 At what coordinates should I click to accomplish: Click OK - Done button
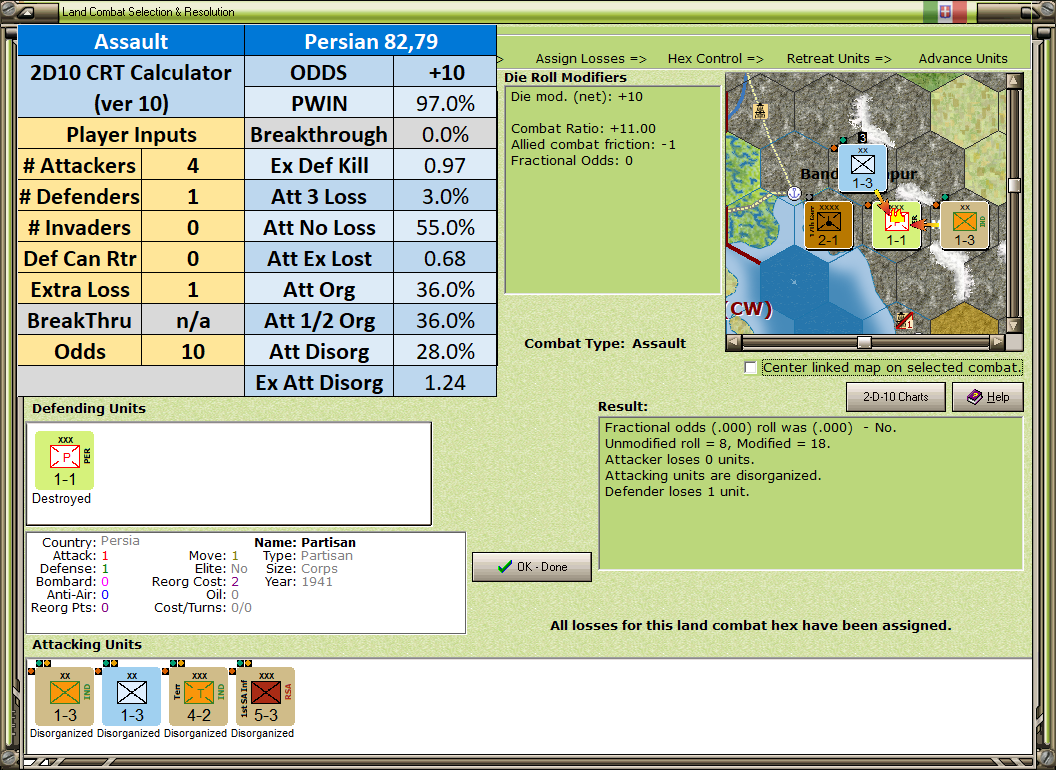pyautogui.click(x=532, y=567)
